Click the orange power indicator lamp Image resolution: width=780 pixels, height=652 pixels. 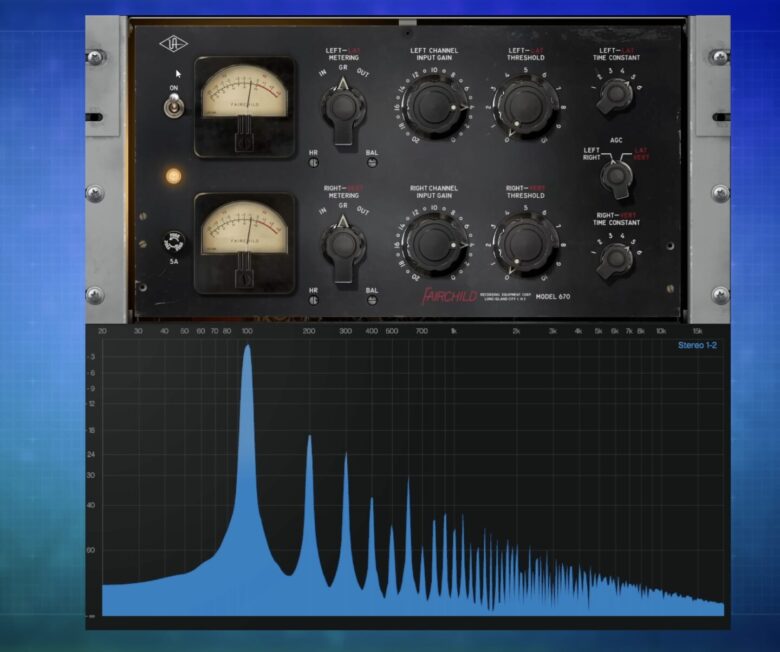click(174, 176)
